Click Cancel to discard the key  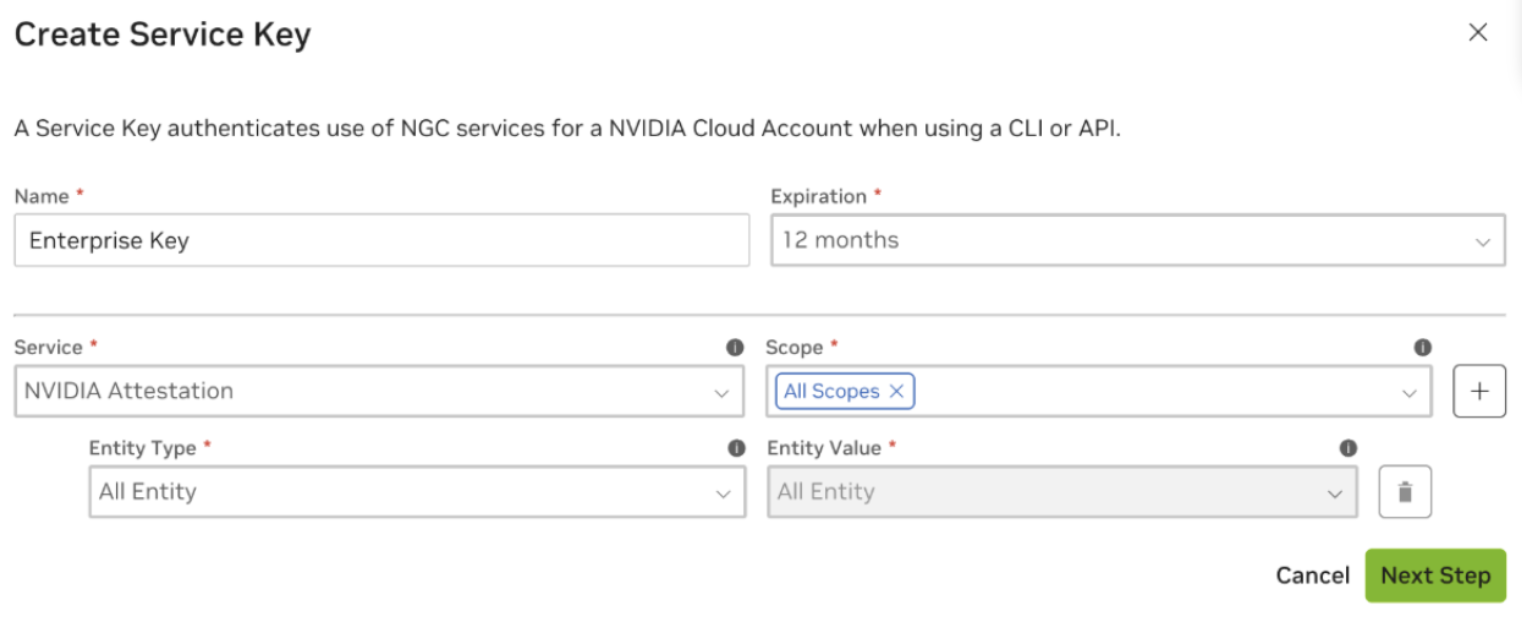pyautogui.click(x=1312, y=576)
